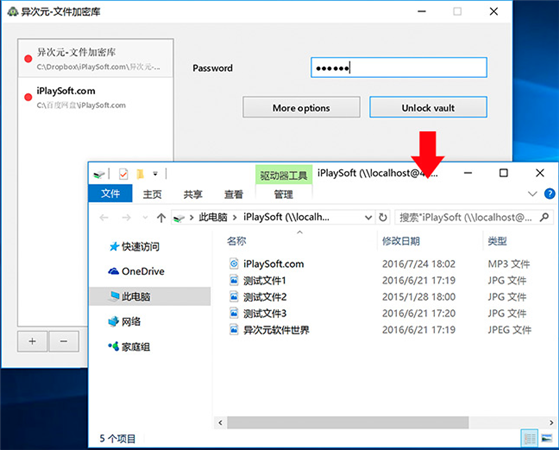The width and height of the screenshot is (559, 450).
Task: Click the horizontal scrollbar thumb in file list
Action: click(x=348, y=423)
